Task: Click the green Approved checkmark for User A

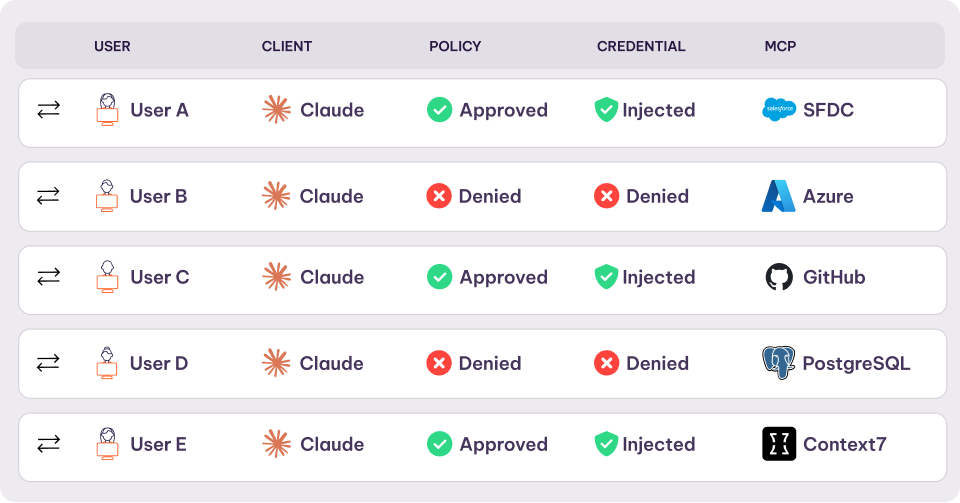Action: (x=439, y=110)
